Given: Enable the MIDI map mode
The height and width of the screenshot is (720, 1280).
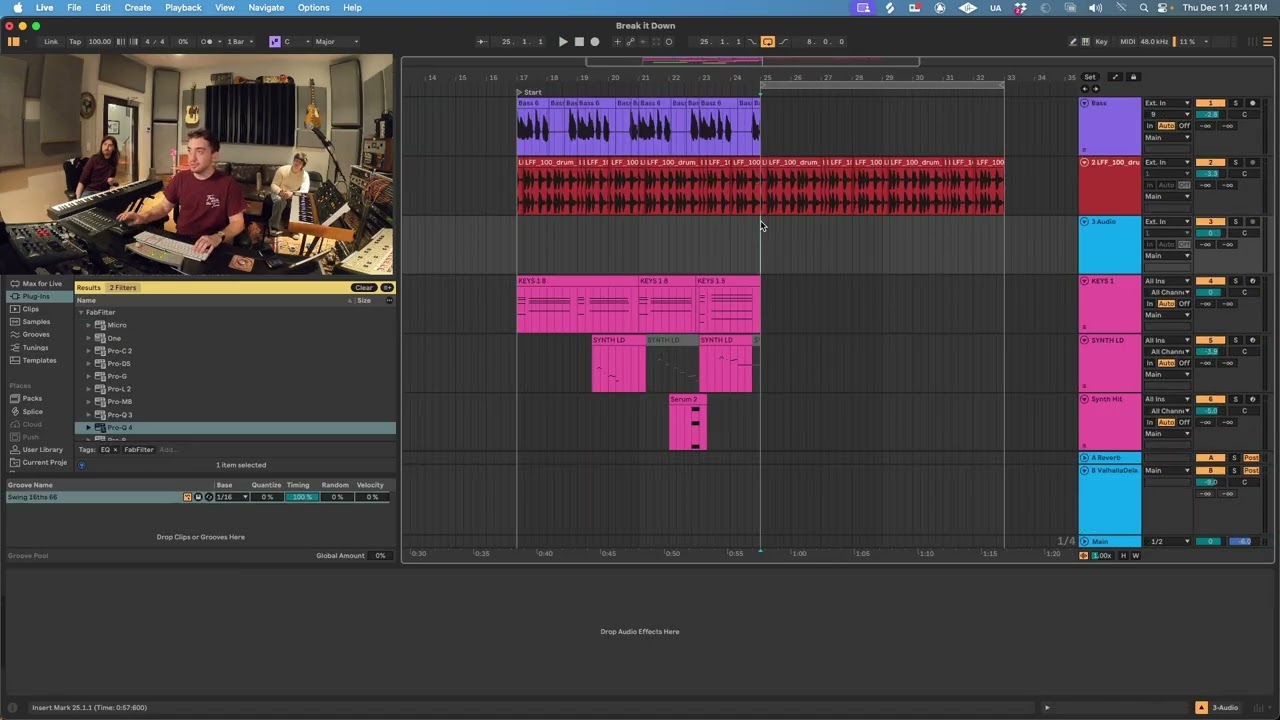Looking at the screenshot, I should [1128, 42].
